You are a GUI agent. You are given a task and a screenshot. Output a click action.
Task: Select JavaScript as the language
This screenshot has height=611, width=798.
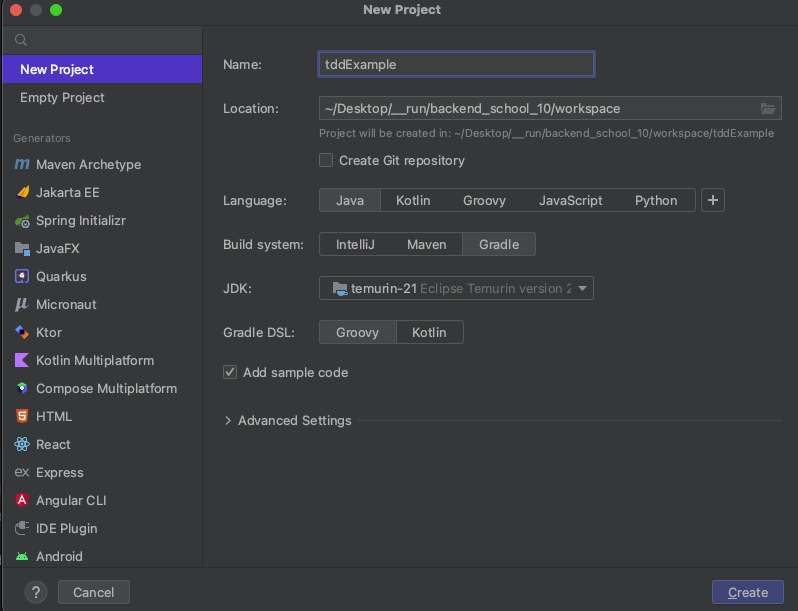(x=571, y=200)
